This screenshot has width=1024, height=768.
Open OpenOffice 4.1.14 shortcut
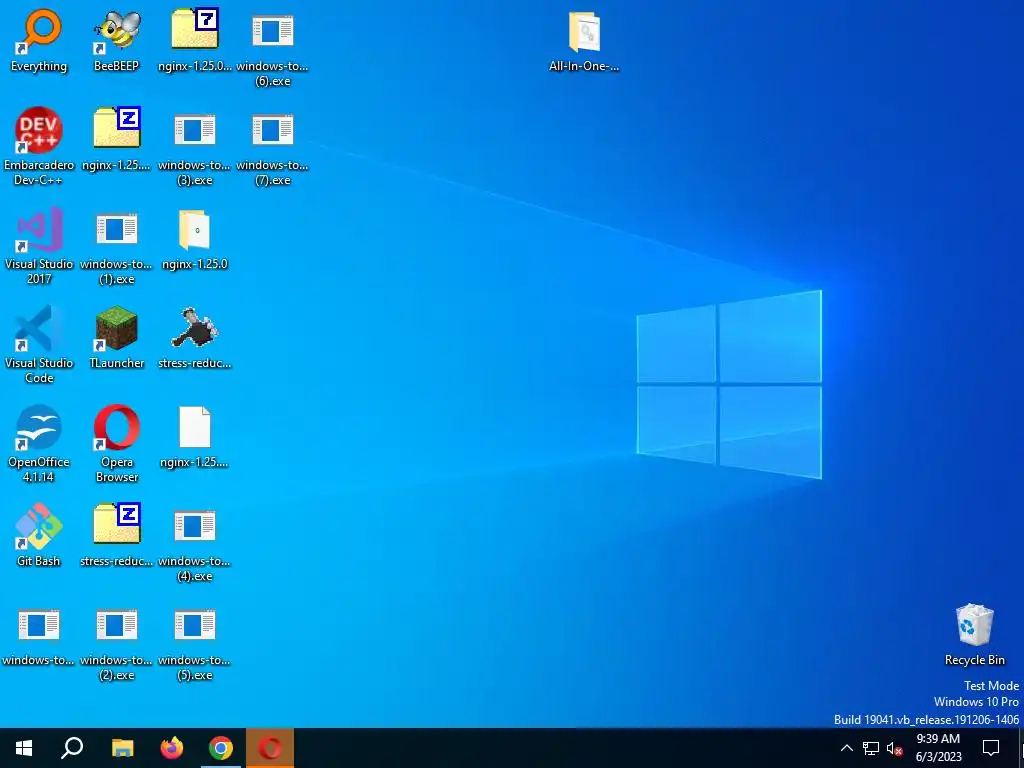pyautogui.click(x=39, y=444)
